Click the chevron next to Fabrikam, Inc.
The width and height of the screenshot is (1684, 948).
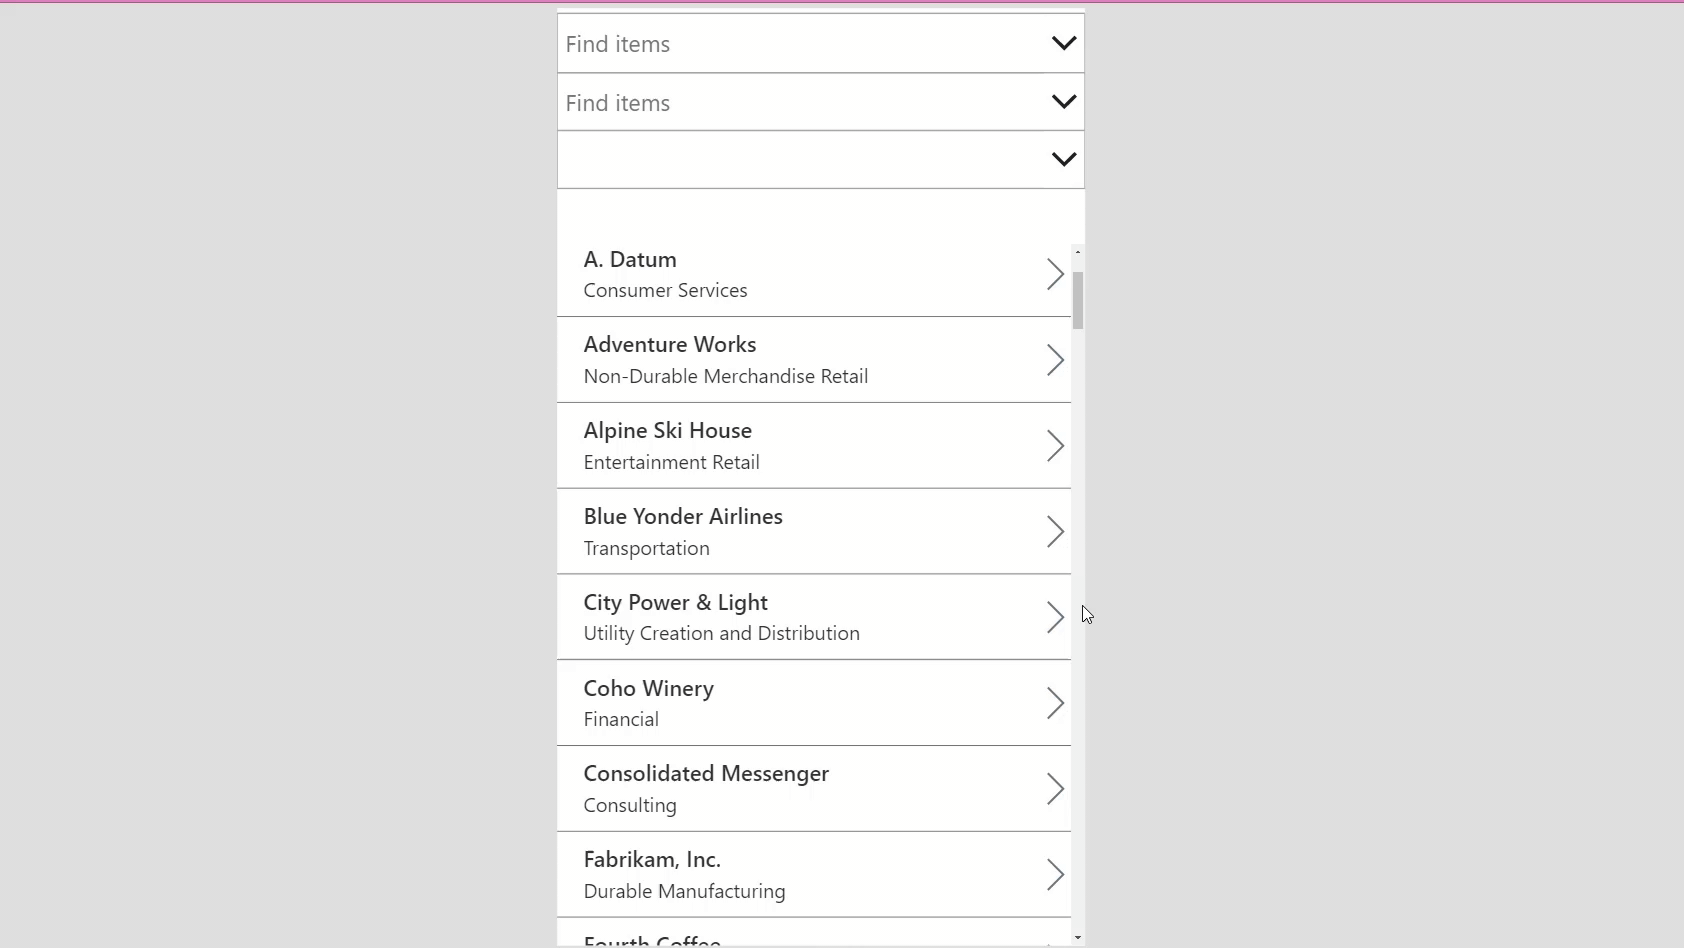pyautogui.click(x=1054, y=874)
